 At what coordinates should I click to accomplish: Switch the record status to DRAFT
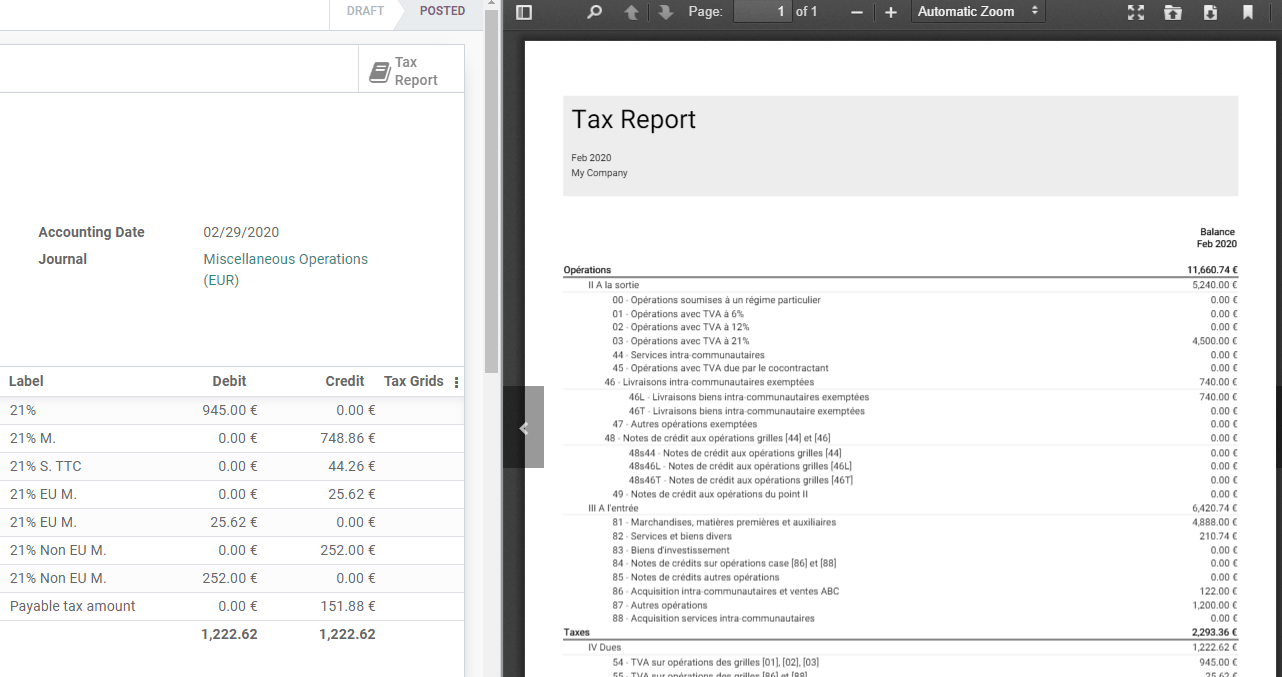(363, 11)
